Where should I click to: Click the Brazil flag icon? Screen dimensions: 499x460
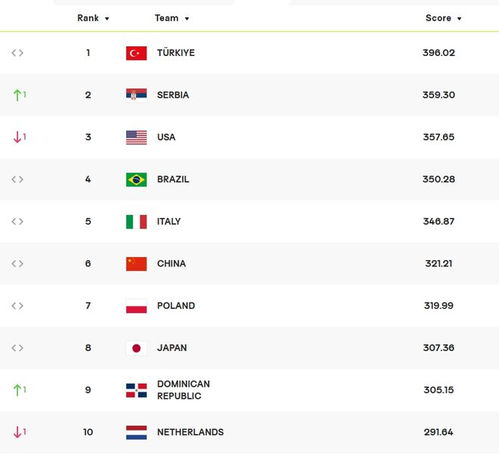click(x=136, y=180)
